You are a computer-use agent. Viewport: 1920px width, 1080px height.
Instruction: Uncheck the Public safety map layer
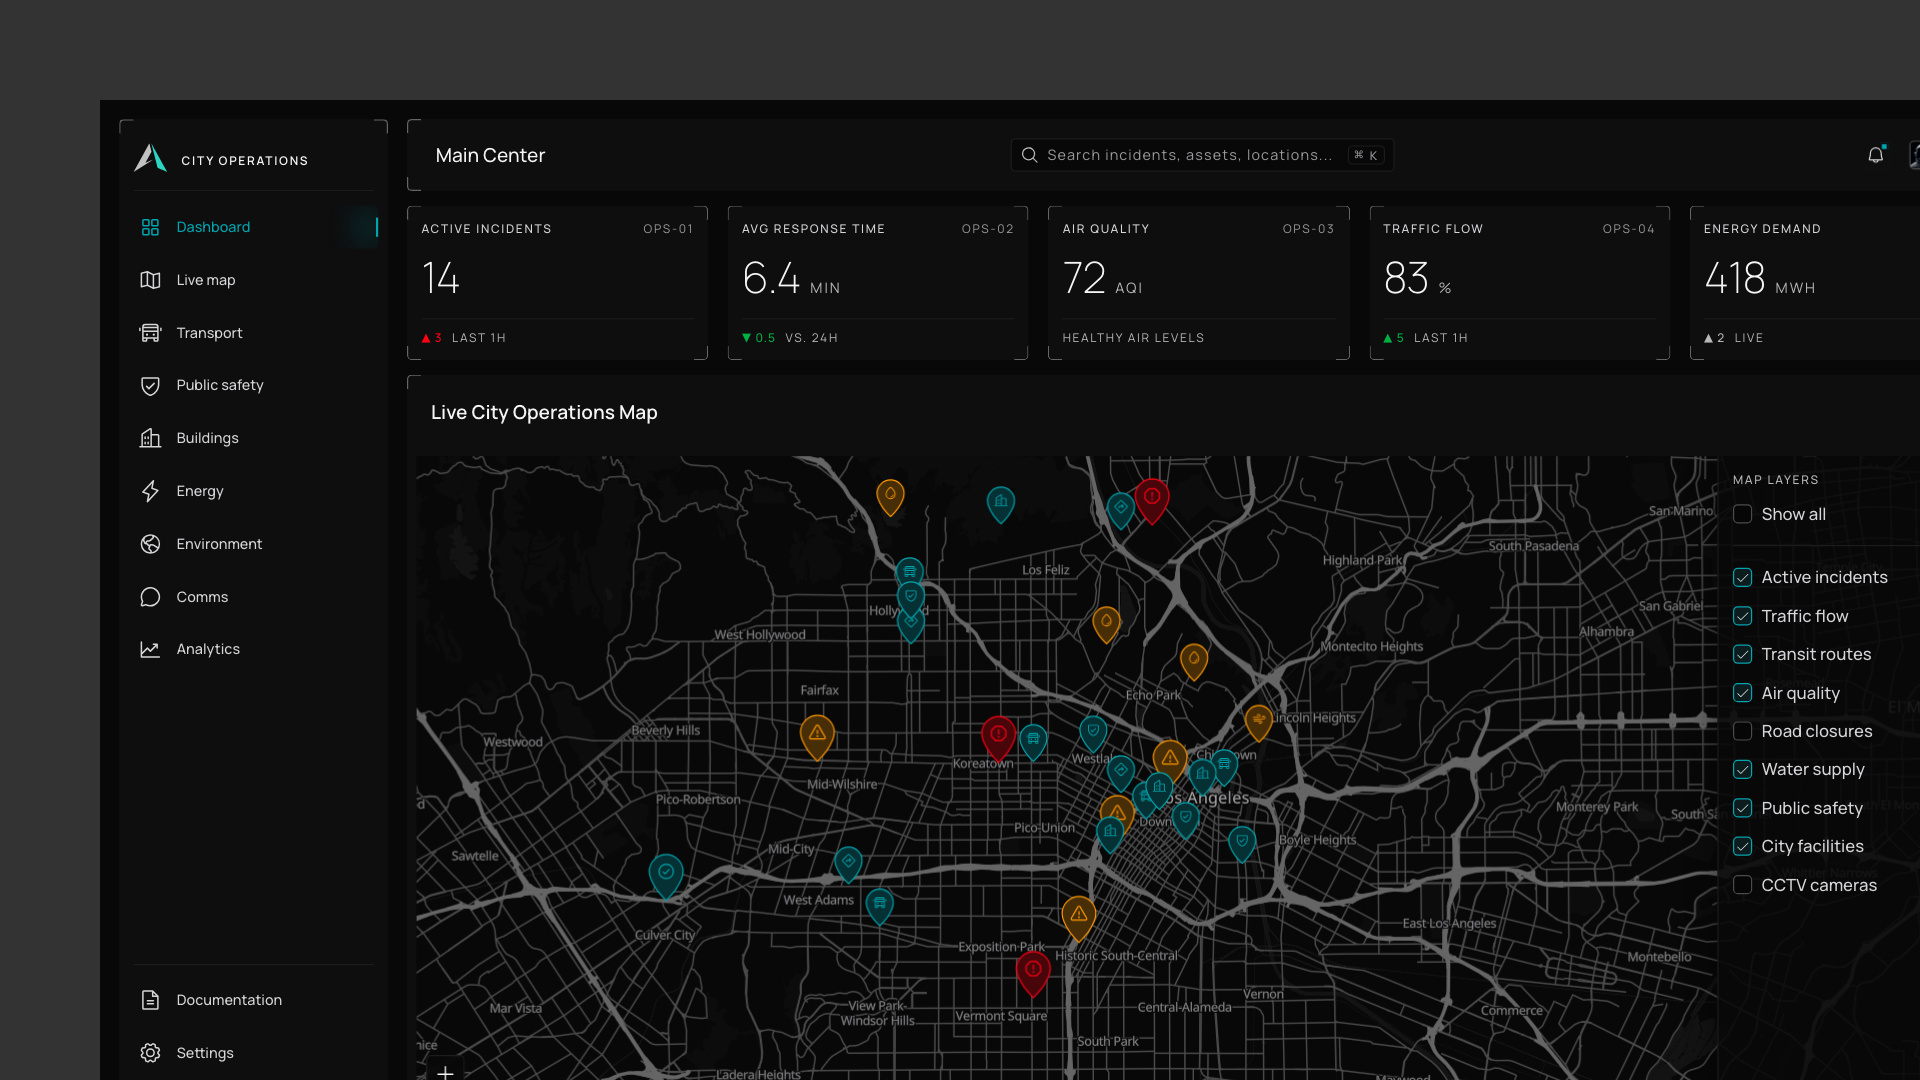(1742, 808)
